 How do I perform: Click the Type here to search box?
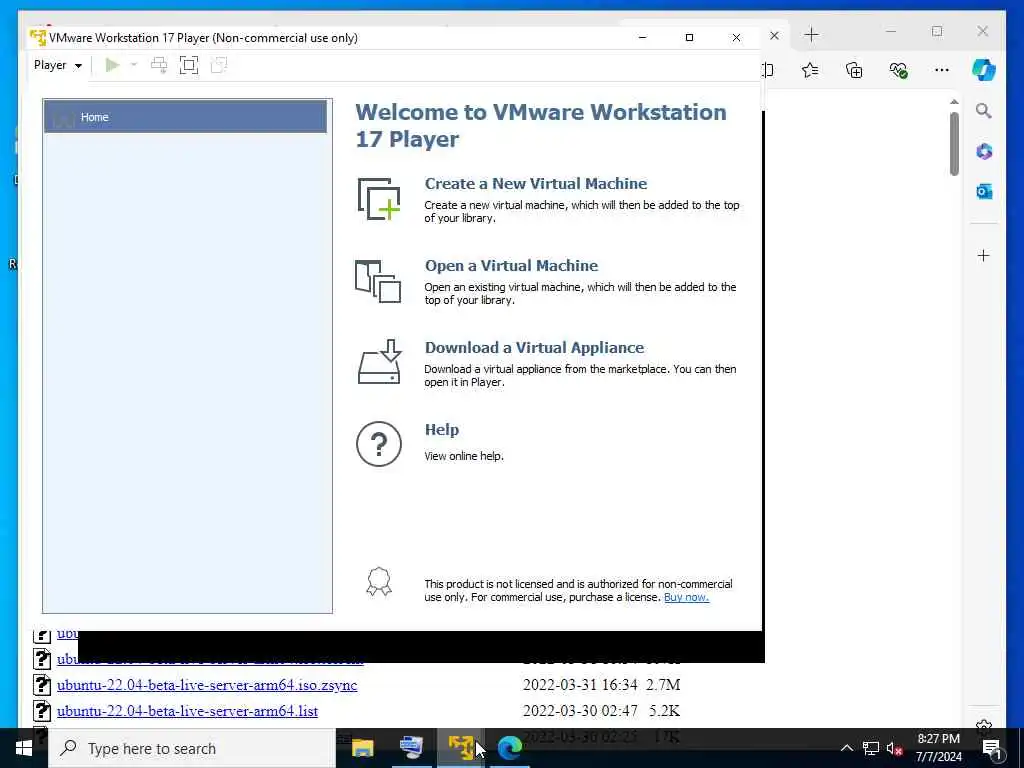point(193,748)
